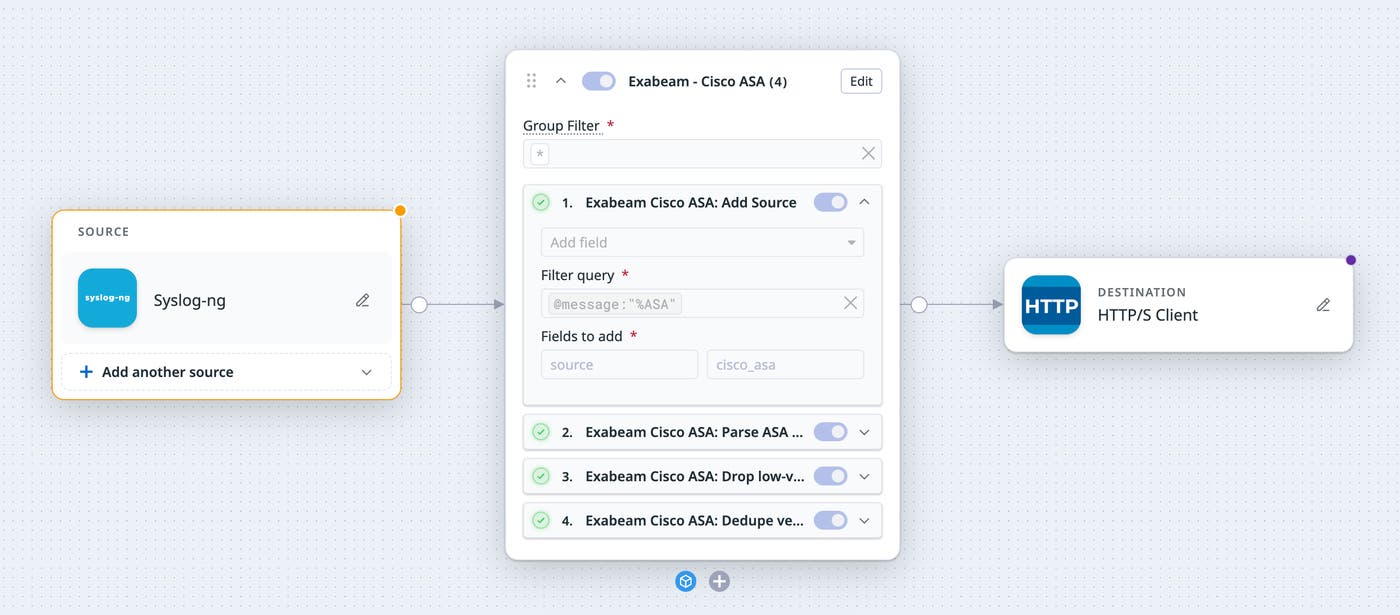Collapse the Exabeam Cisco ASA group chevron
This screenshot has height=615, width=1400.
(x=560, y=81)
